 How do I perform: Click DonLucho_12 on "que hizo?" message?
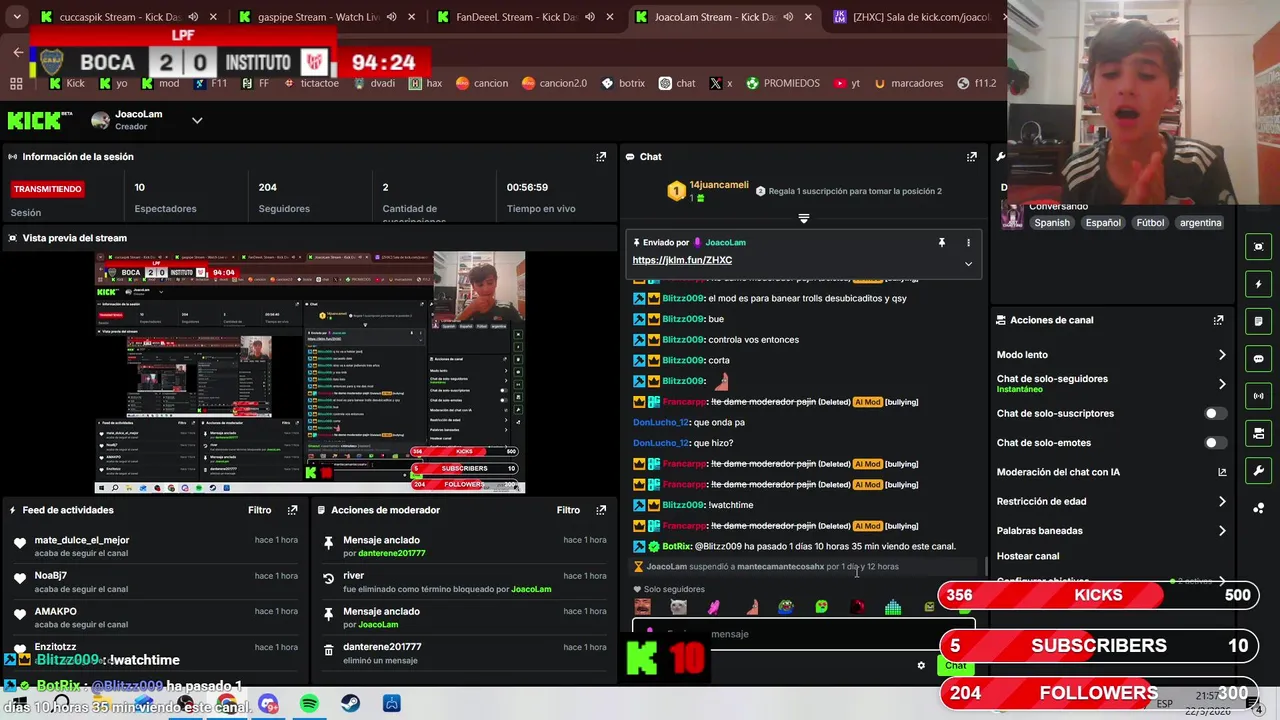[x=661, y=443]
